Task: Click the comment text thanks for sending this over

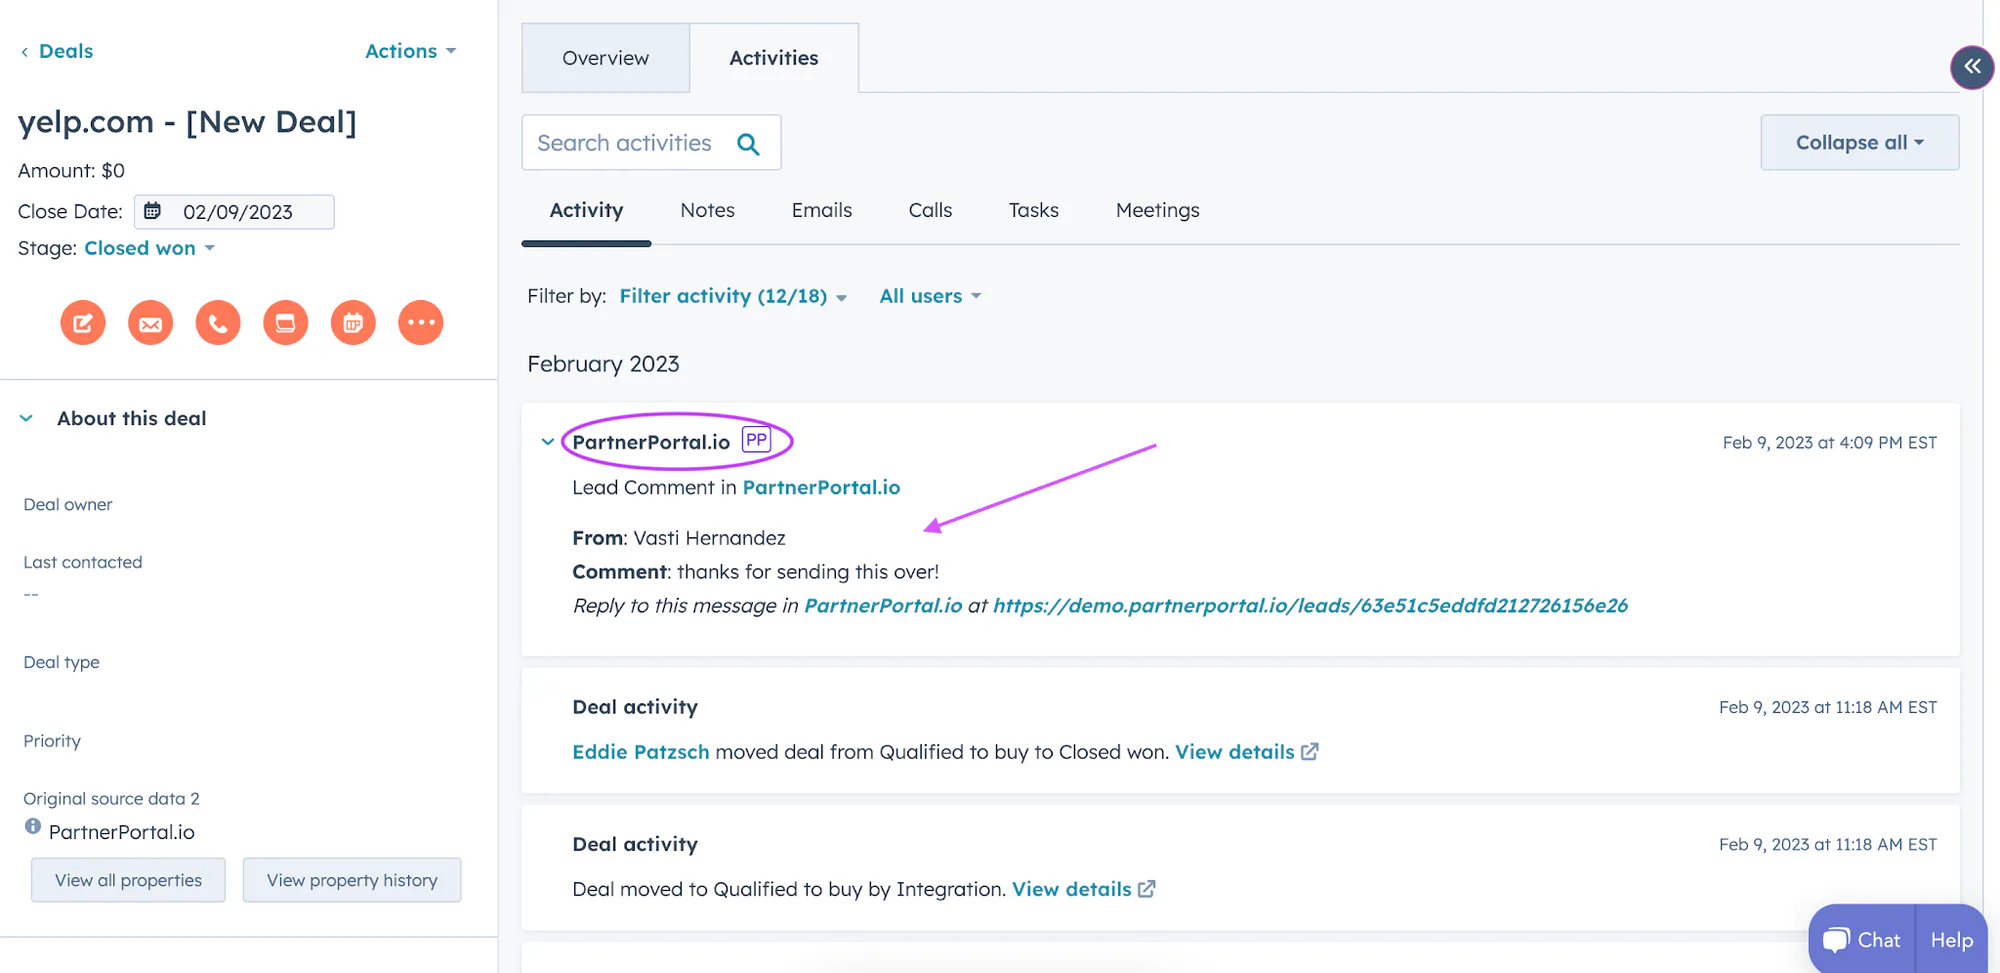Action: tap(807, 572)
